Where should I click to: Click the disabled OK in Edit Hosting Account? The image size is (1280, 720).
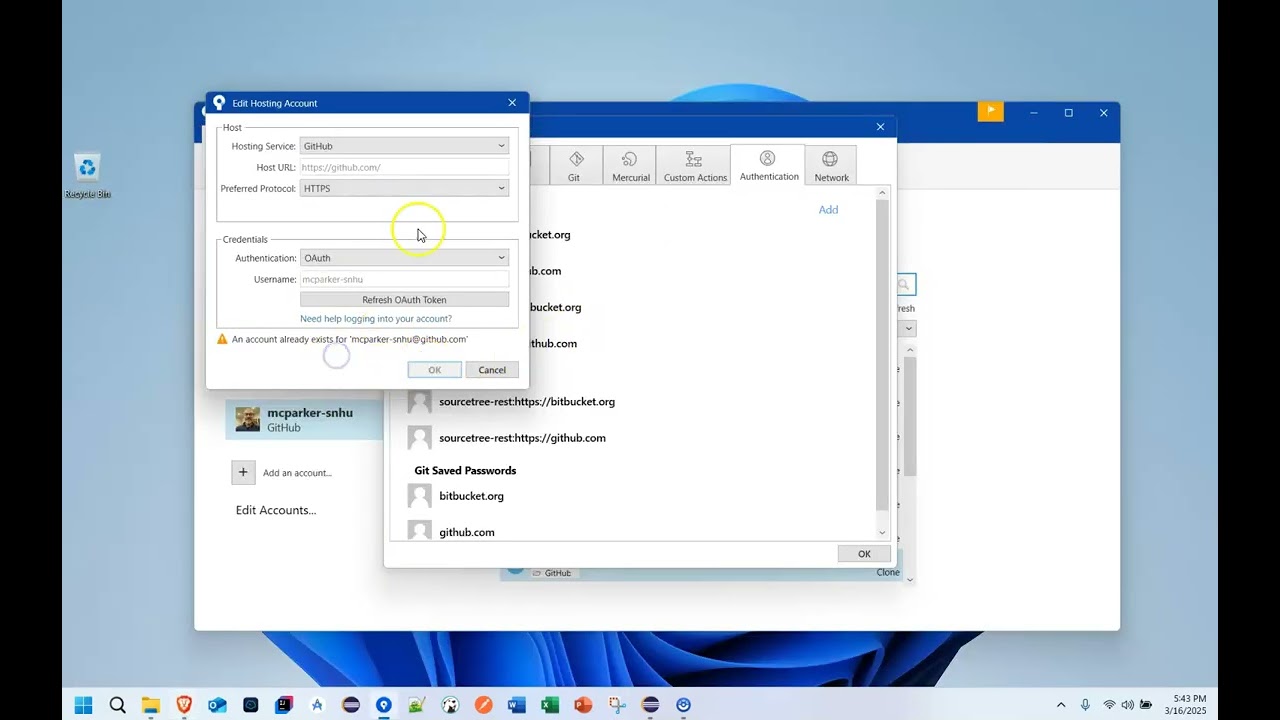tap(435, 370)
